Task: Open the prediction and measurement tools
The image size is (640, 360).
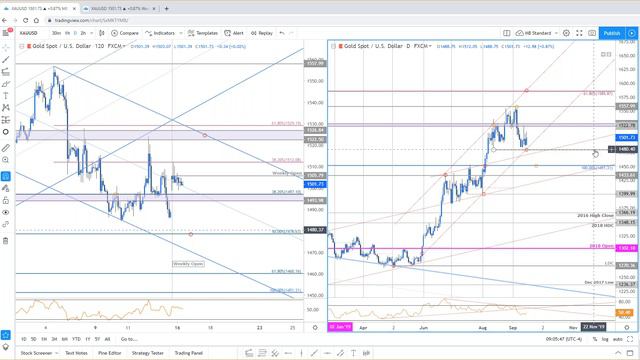Action: [x=6, y=120]
